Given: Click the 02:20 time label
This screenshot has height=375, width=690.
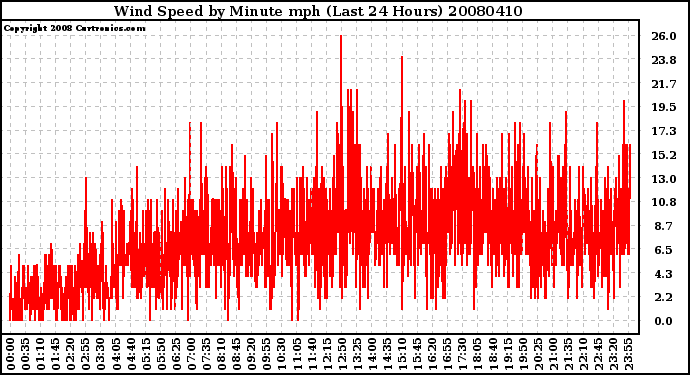Looking at the screenshot, I should tap(70, 354).
